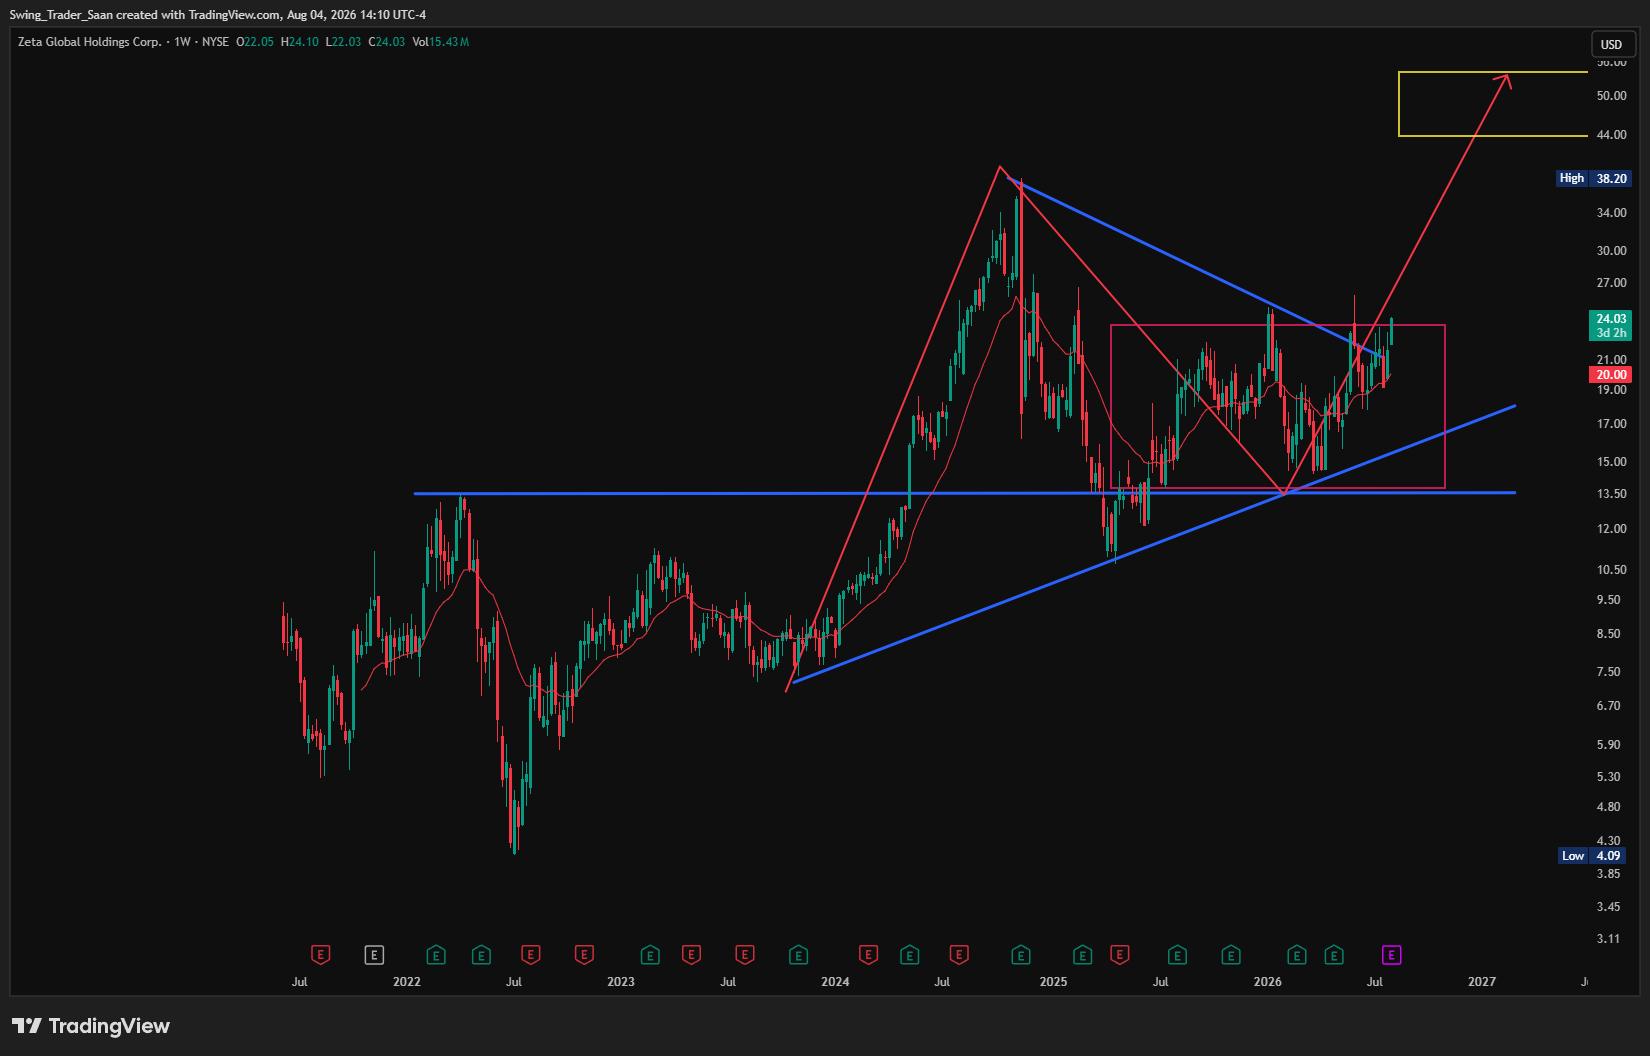1650x1056 pixels.
Task: Click the 1W interval label in legend
Action: click(182, 42)
